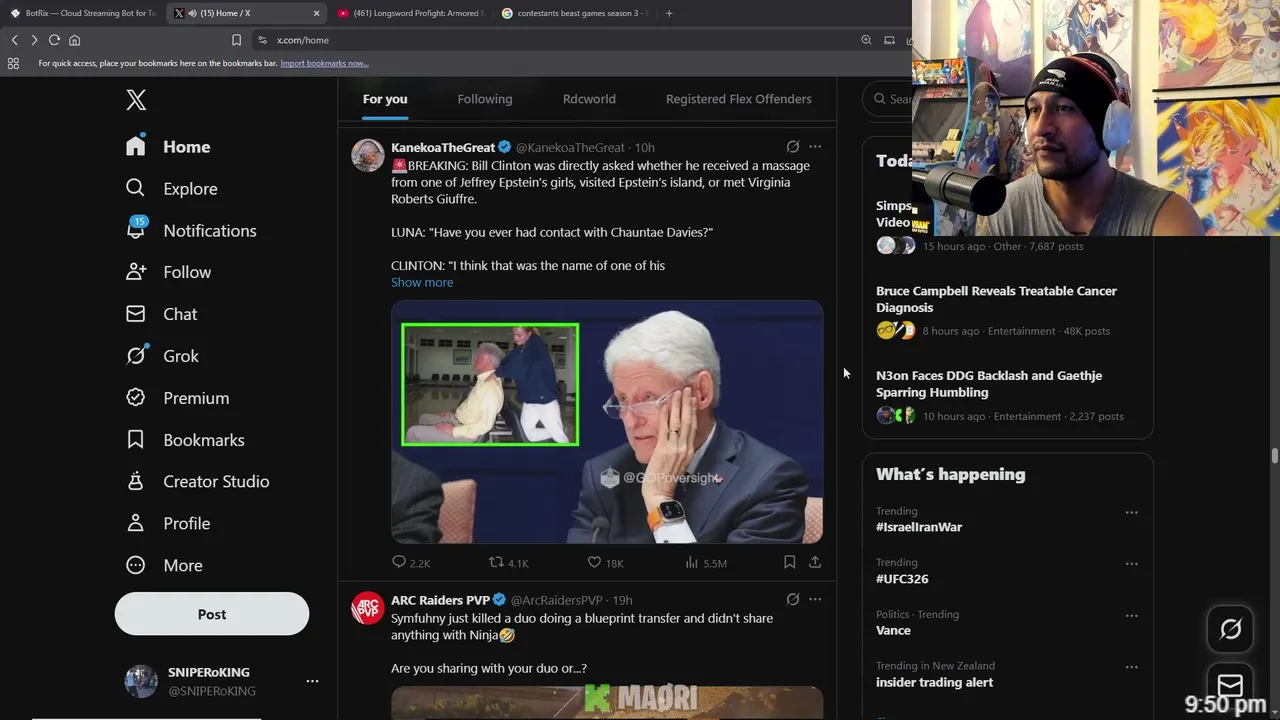View analytics 5.5M on Clinton post
This screenshot has width=1280, height=720.
point(706,563)
